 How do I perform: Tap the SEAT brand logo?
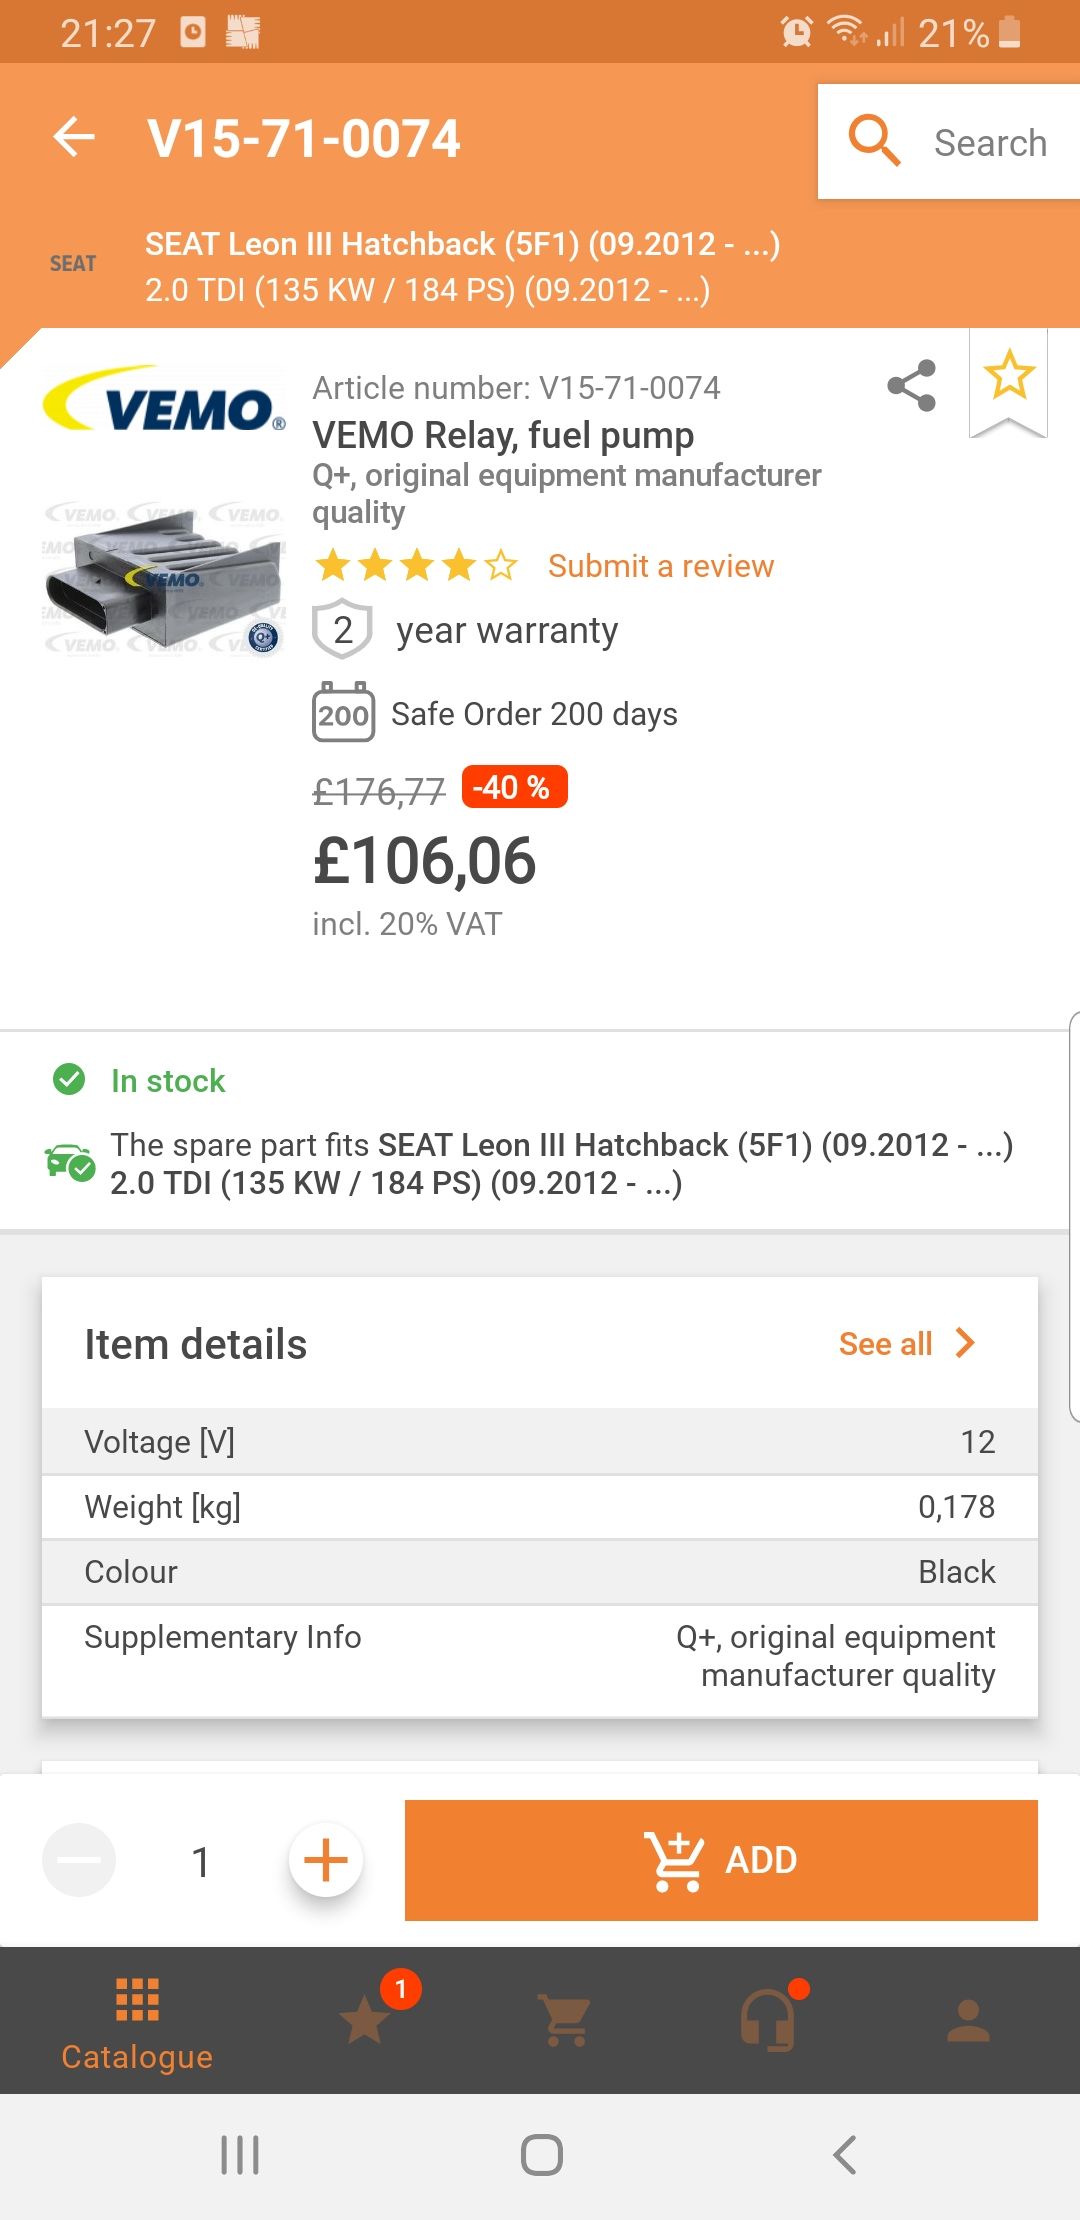coord(73,264)
